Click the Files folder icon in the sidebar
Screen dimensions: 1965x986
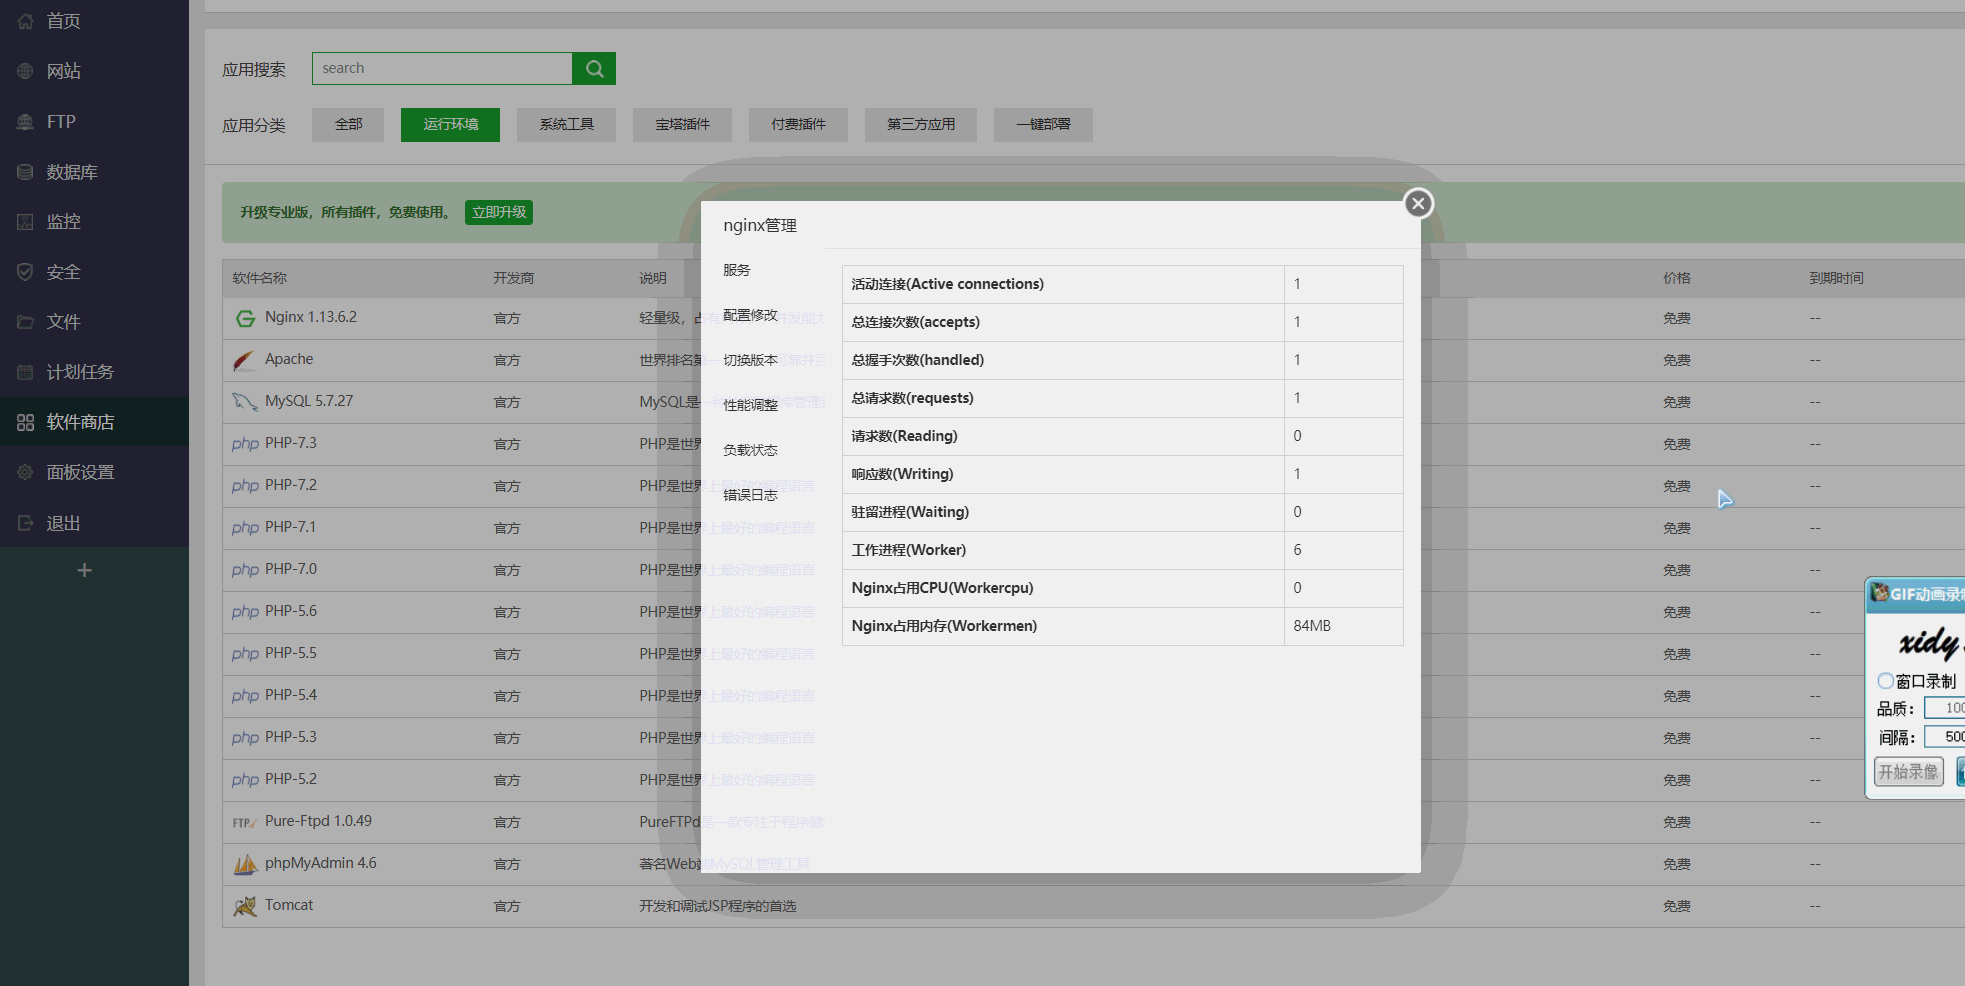25,322
